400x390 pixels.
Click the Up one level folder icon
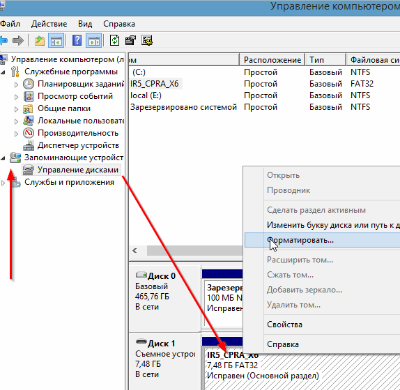tap(40, 41)
